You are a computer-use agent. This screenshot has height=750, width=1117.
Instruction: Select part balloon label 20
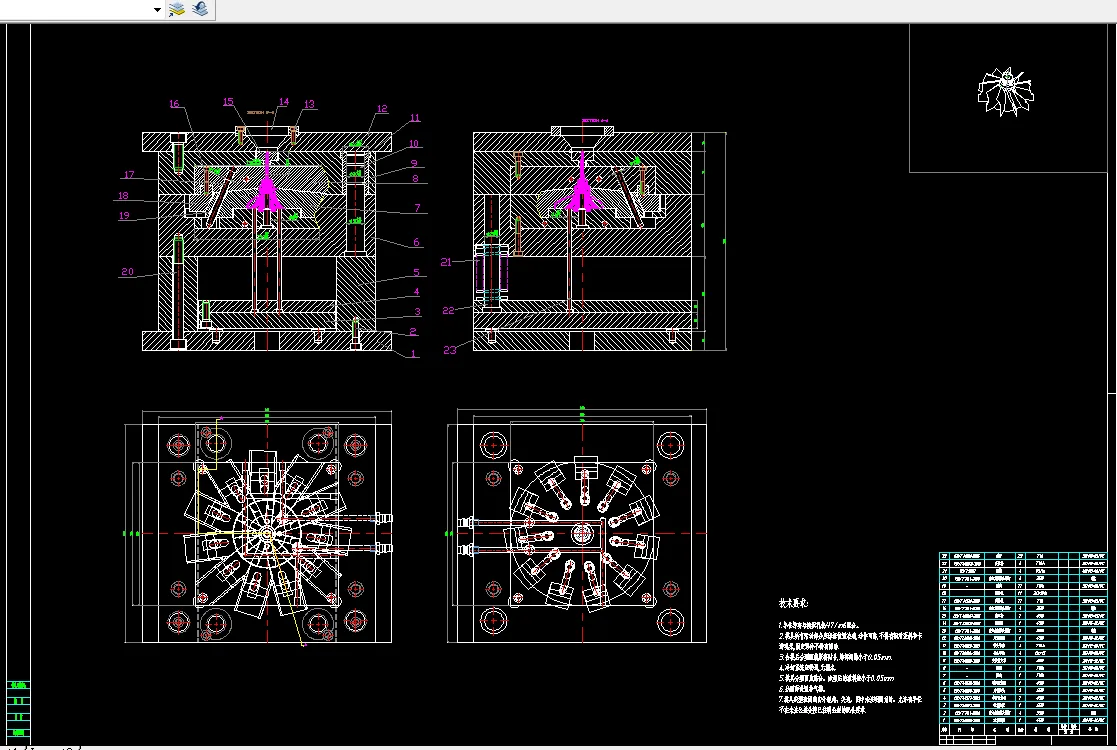tap(128, 271)
